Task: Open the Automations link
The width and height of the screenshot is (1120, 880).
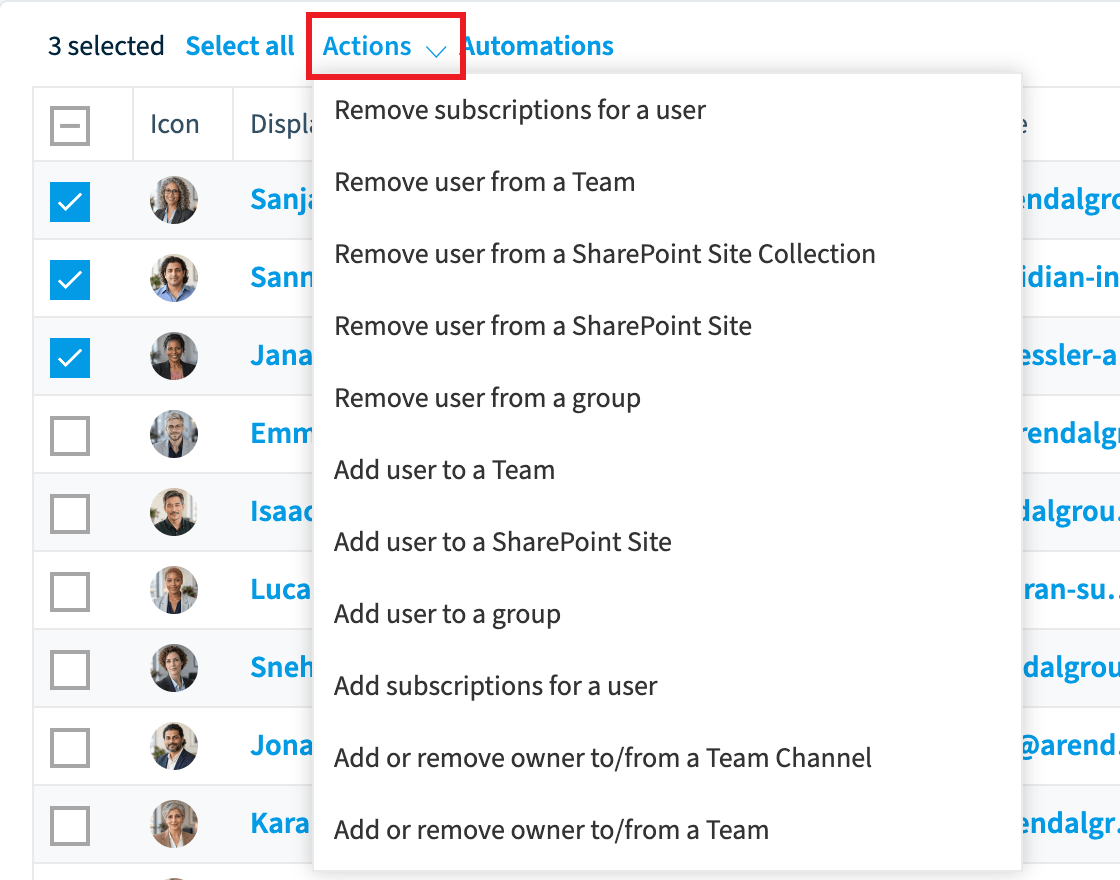Action: click(x=539, y=46)
